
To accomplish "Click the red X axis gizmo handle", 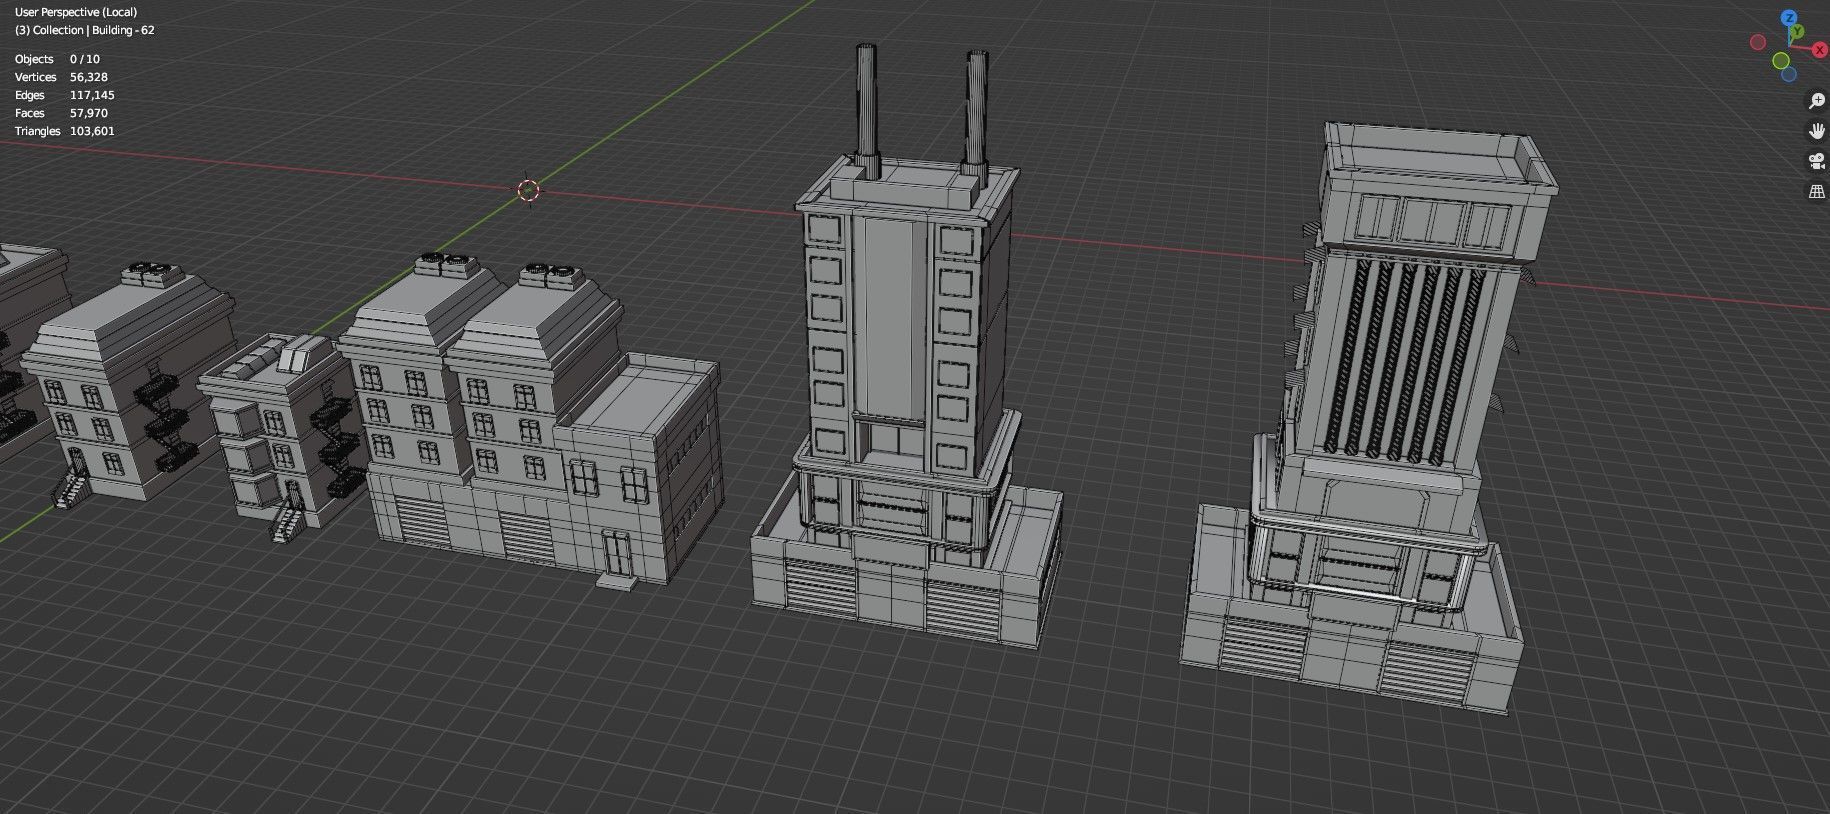I will (1820, 50).
